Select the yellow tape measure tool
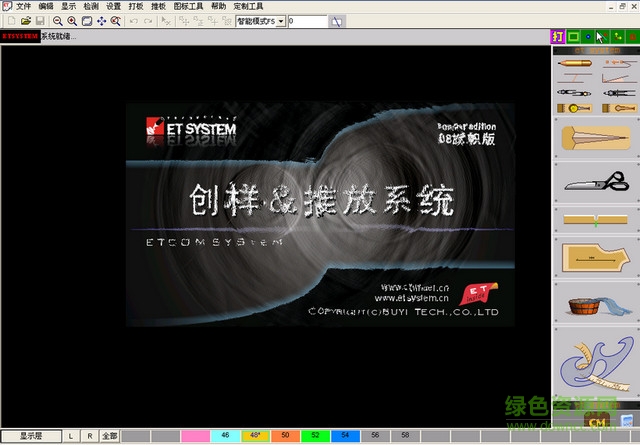This screenshot has width=640, height=445. click(575, 108)
